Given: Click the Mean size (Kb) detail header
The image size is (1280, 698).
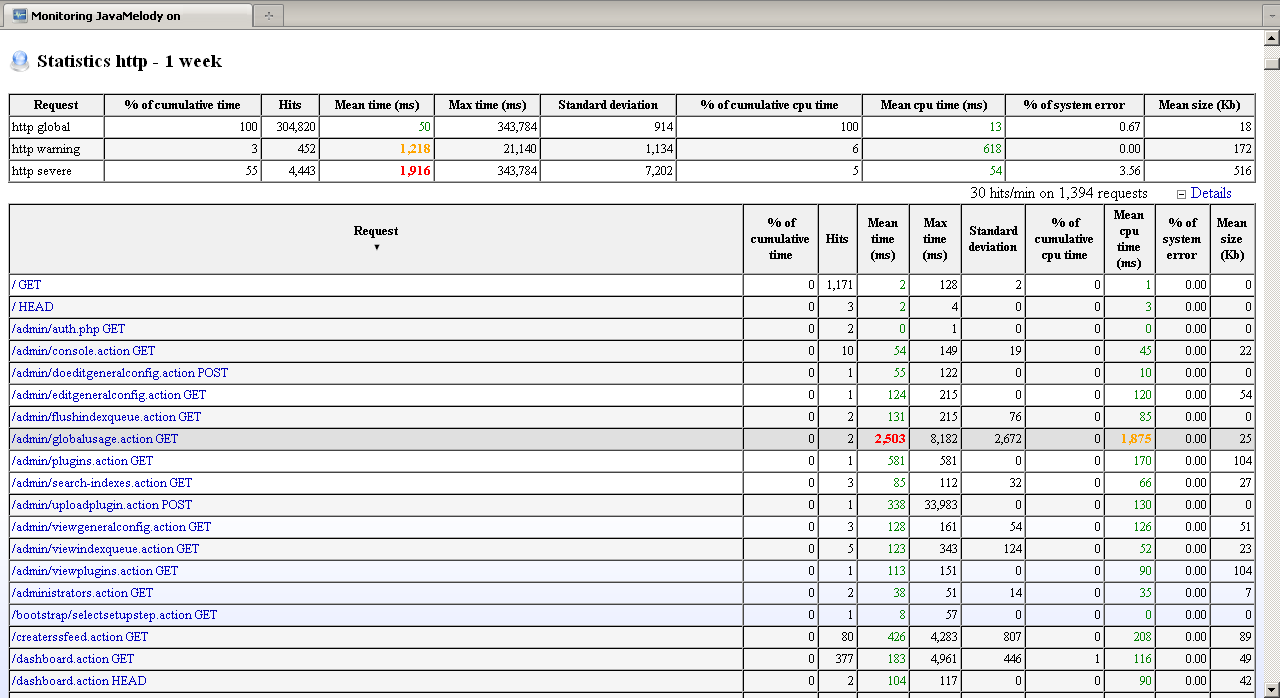Looking at the screenshot, I should (x=1232, y=239).
